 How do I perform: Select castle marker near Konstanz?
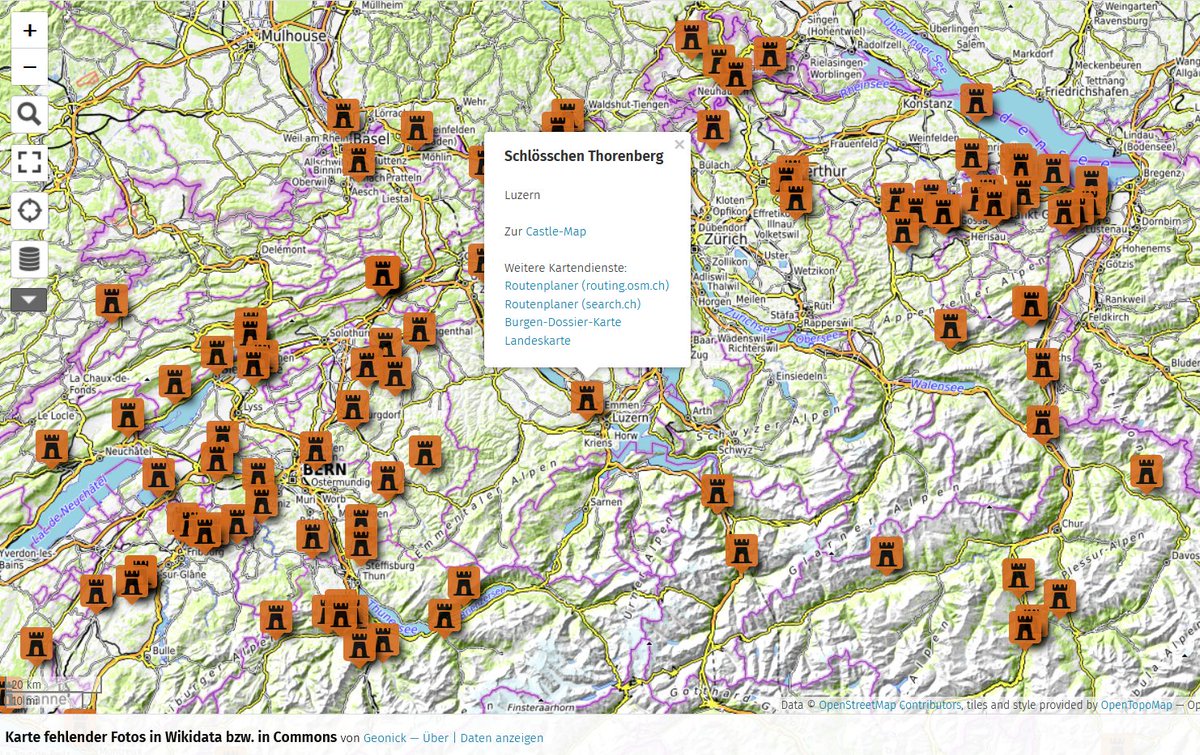pos(976,101)
